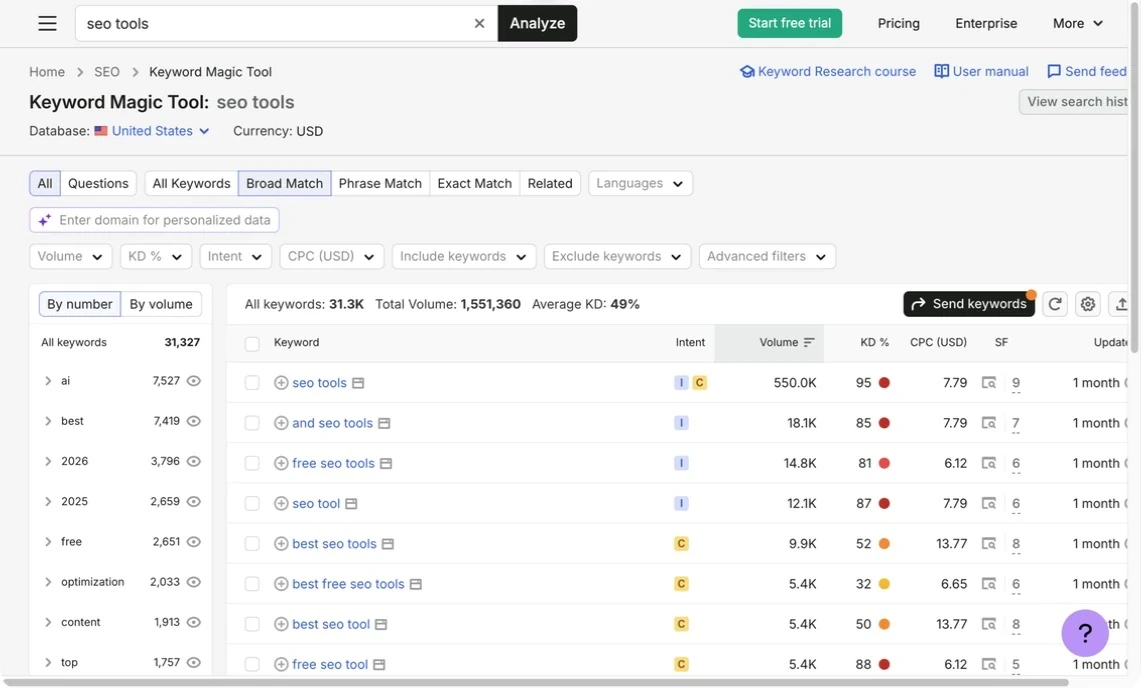This screenshot has width=1141, height=688.
Task: Open SERP icon next to 'and seo tools'
Action: click(384, 423)
